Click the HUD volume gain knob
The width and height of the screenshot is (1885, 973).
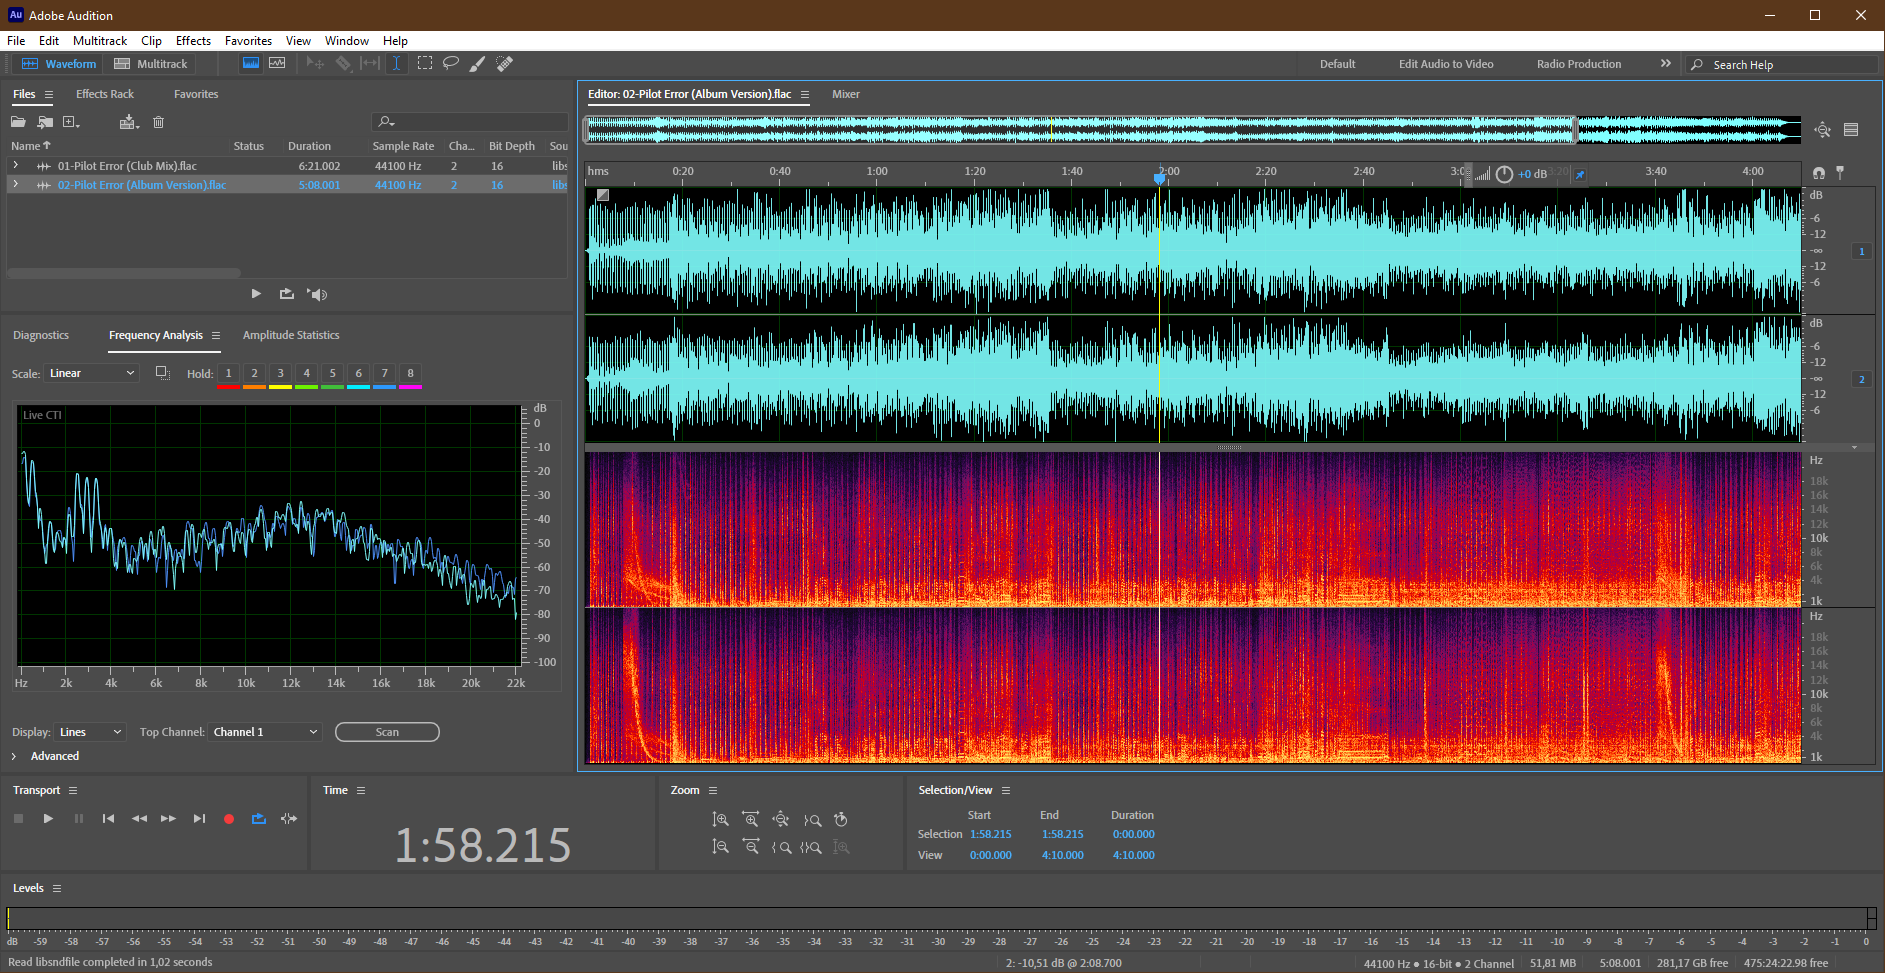tap(1504, 174)
